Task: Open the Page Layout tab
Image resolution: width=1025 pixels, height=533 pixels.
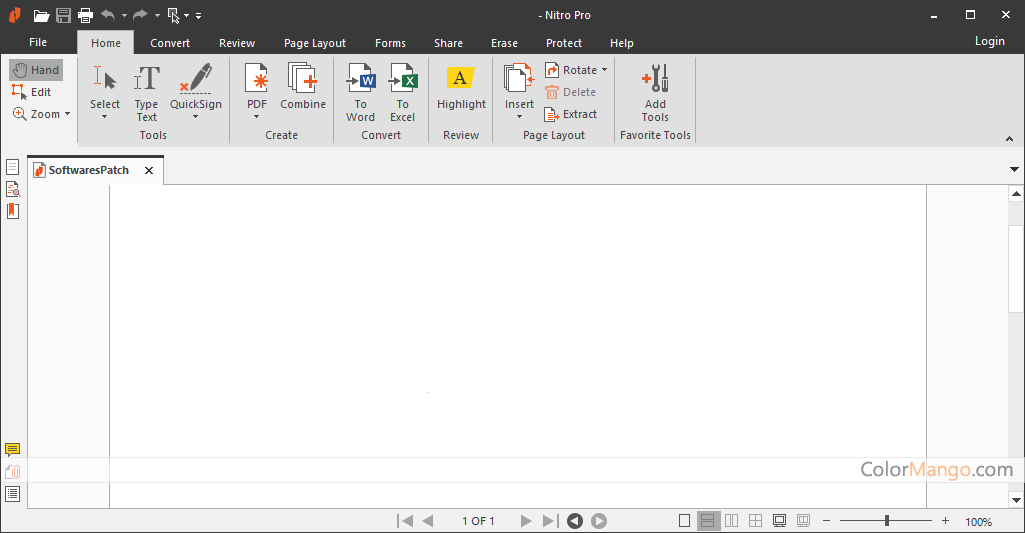Action: 314,43
